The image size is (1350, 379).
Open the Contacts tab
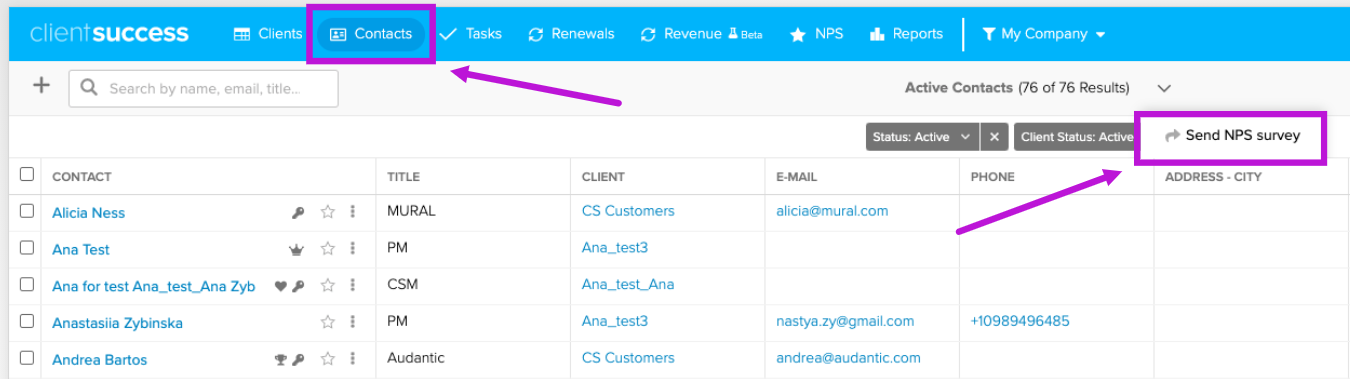click(x=371, y=34)
